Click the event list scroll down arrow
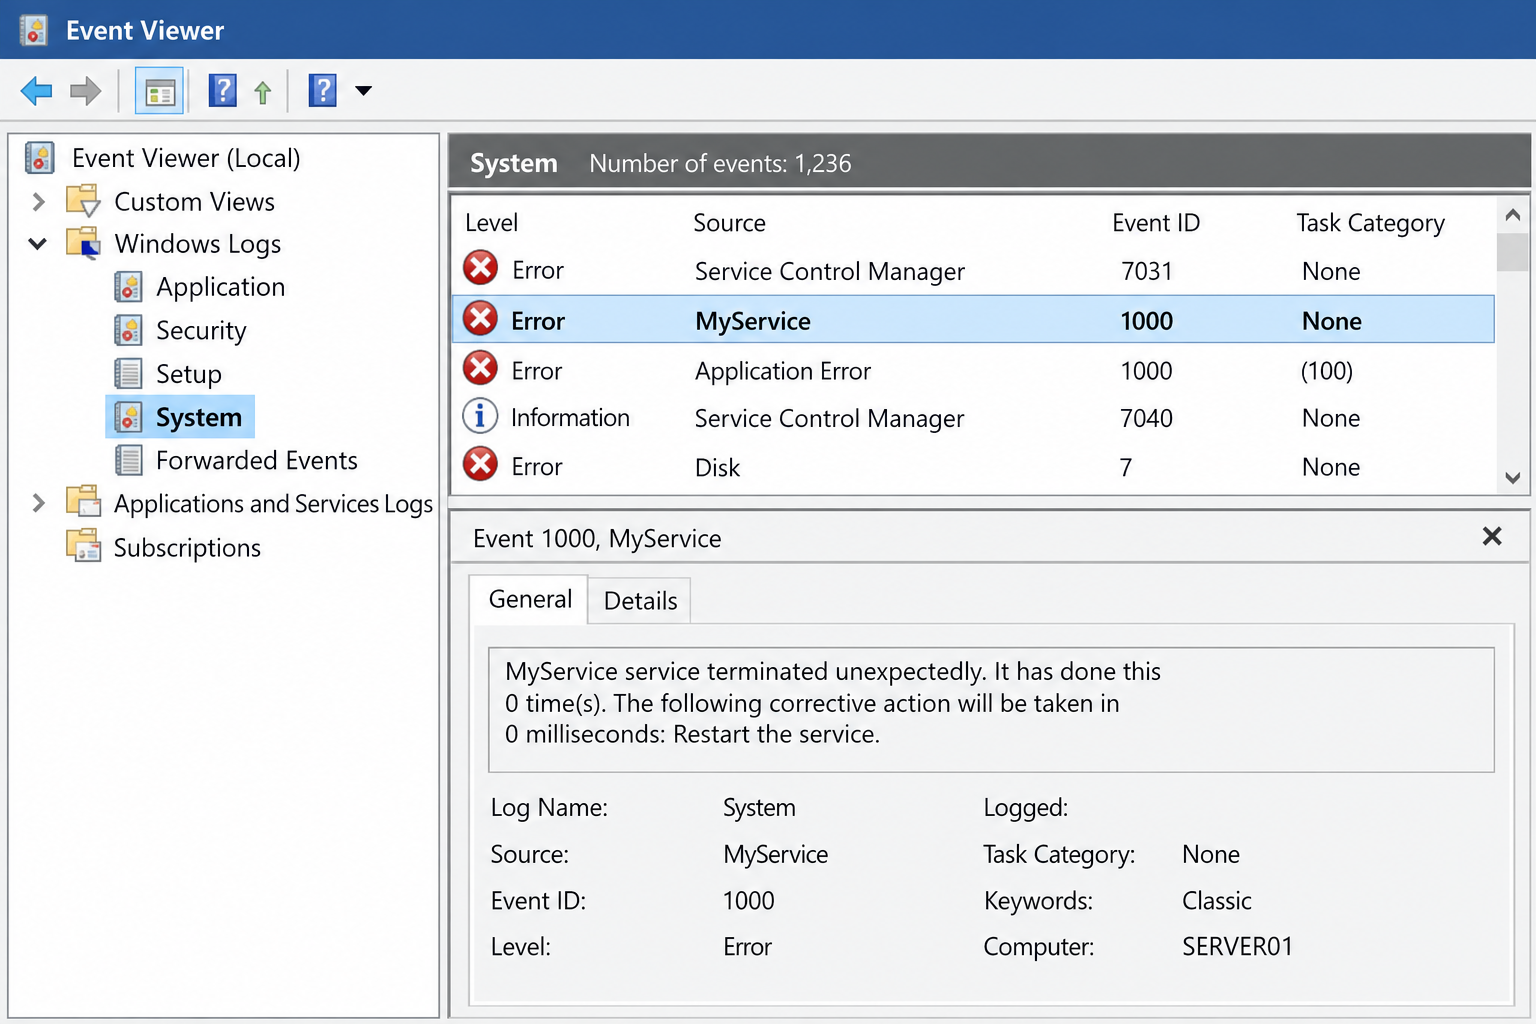Screen dimensions: 1536x1024 pyautogui.click(x=1513, y=478)
